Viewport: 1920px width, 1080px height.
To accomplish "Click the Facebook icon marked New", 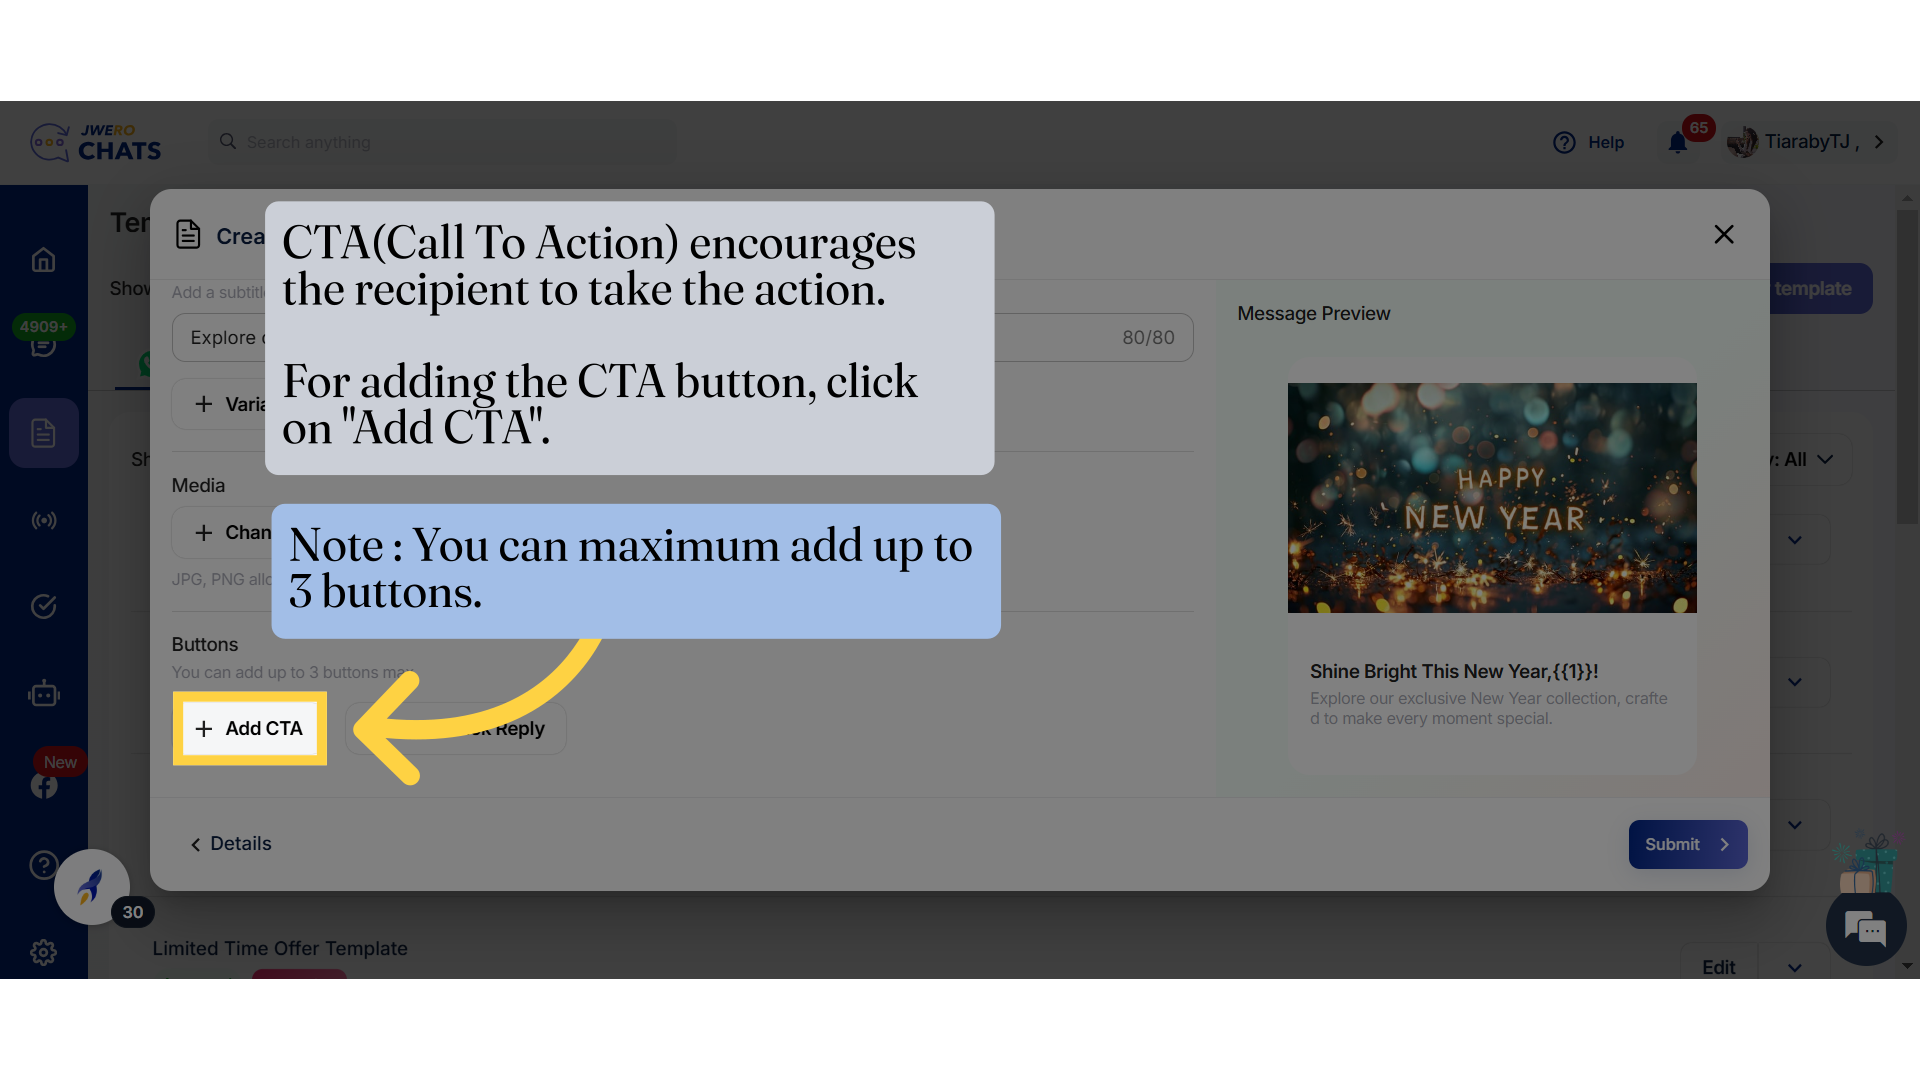I will (43, 786).
